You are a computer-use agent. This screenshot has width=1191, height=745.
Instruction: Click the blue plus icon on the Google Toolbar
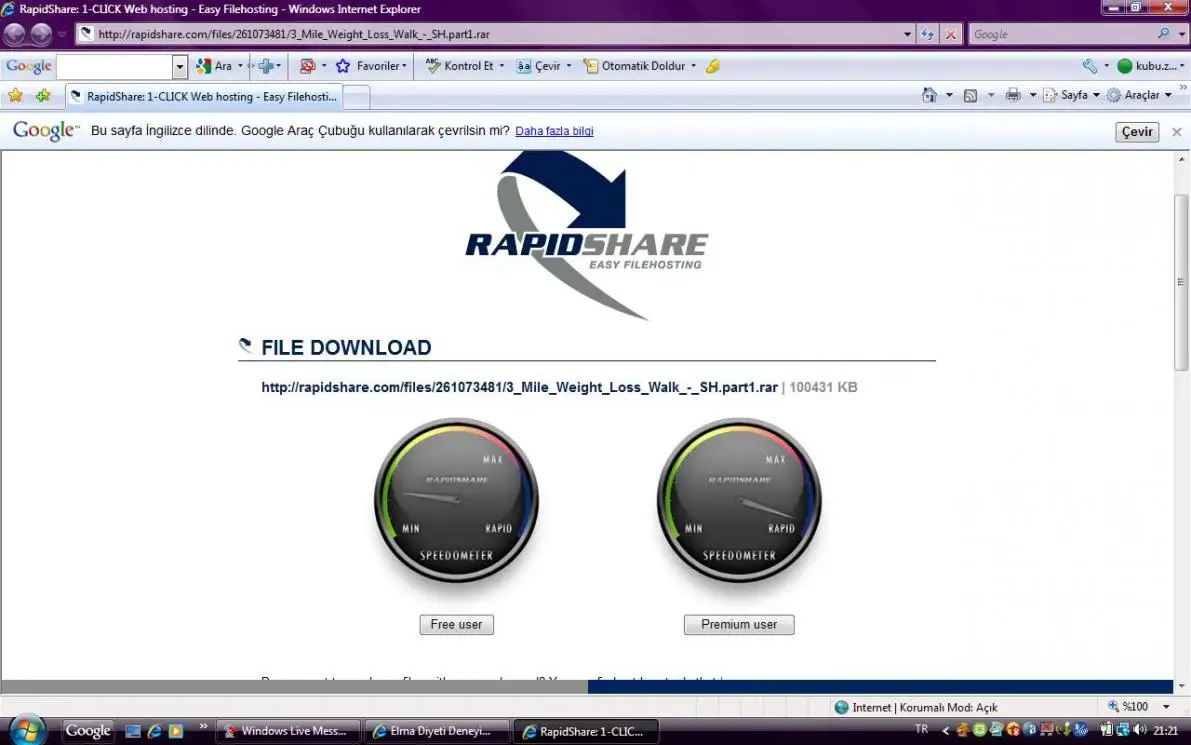266,66
